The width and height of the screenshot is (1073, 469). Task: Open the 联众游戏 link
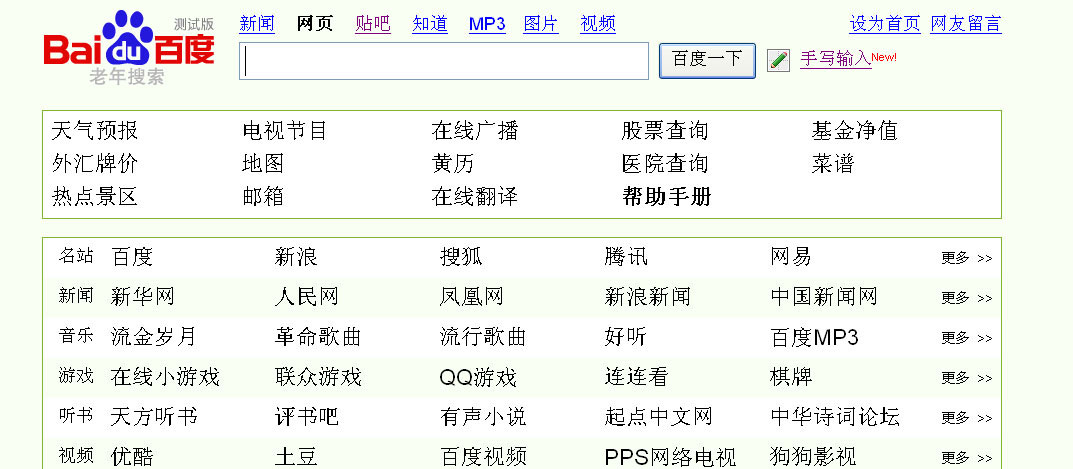(x=318, y=377)
